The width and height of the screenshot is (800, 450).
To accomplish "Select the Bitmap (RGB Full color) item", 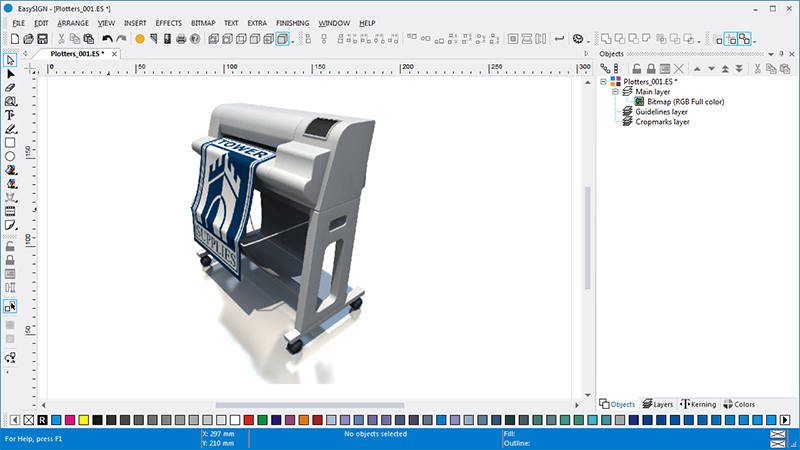I will click(x=685, y=102).
